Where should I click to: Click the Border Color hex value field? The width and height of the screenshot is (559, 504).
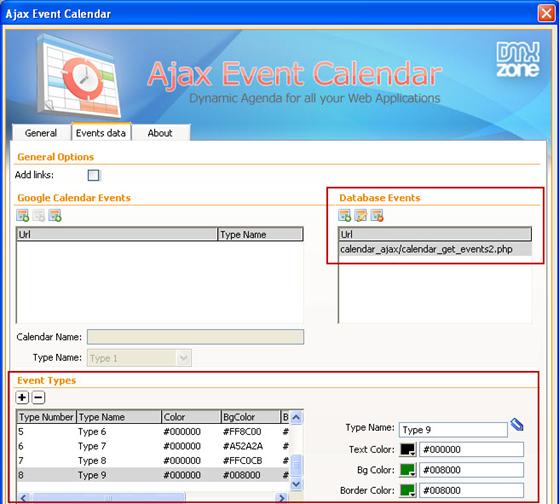click(472, 490)
